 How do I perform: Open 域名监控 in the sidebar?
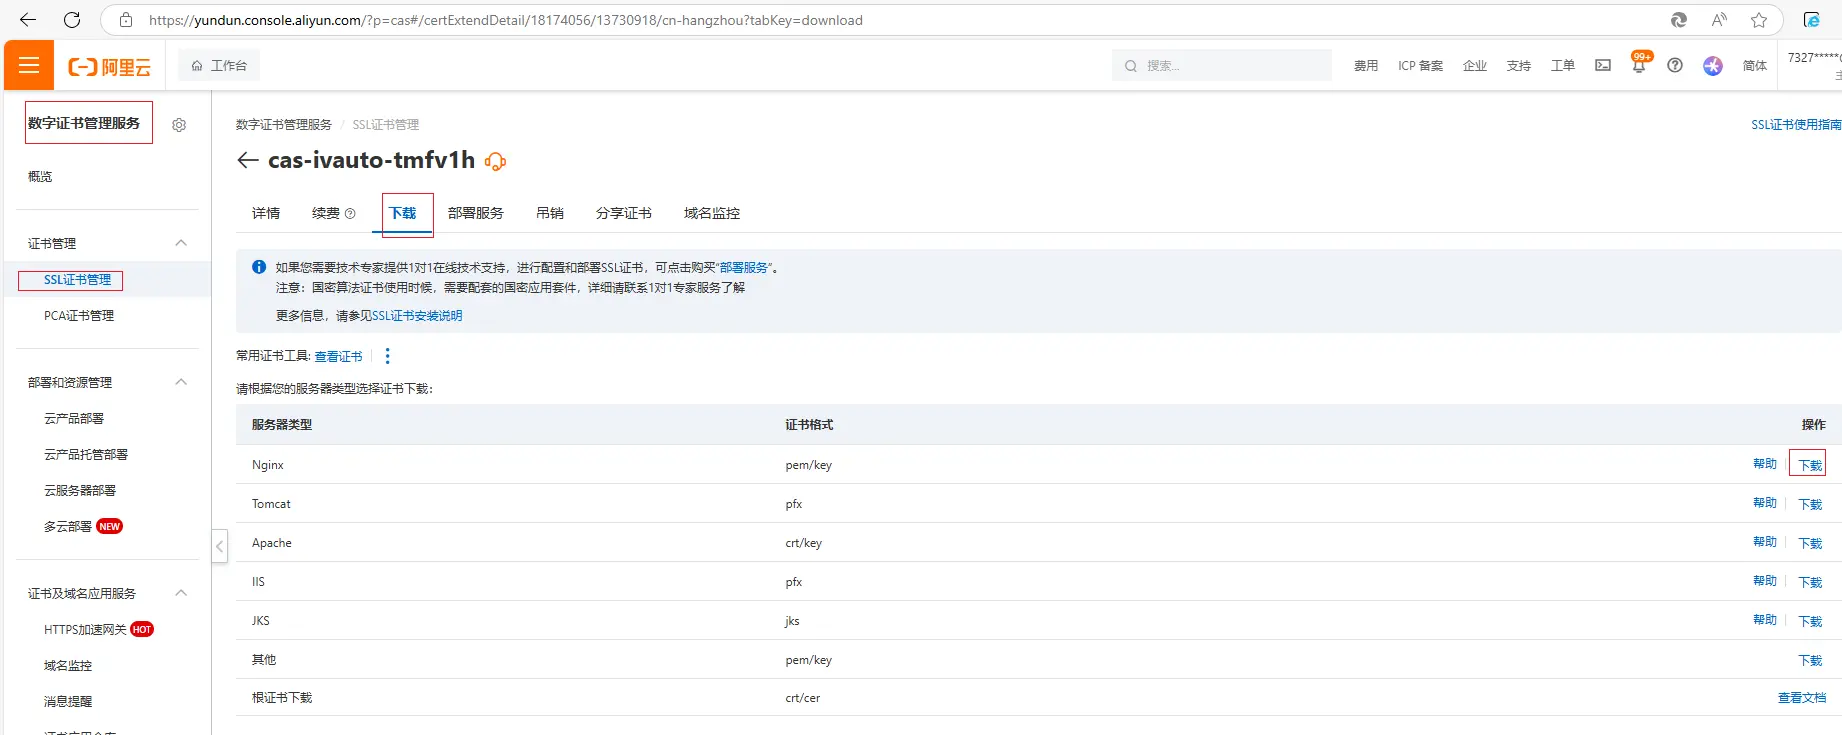(68, 666)
